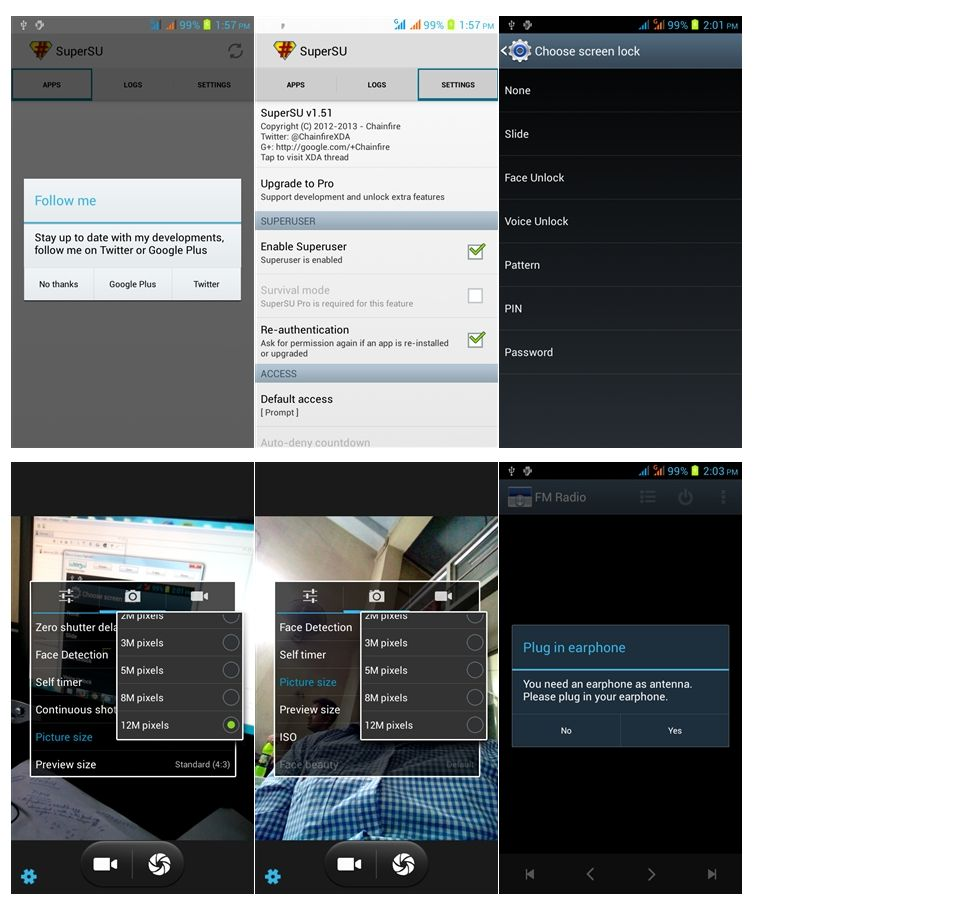Tap shutter button in camera view with checkered shirt
Viewport: 979px width, 909px height.
[403, 864]
